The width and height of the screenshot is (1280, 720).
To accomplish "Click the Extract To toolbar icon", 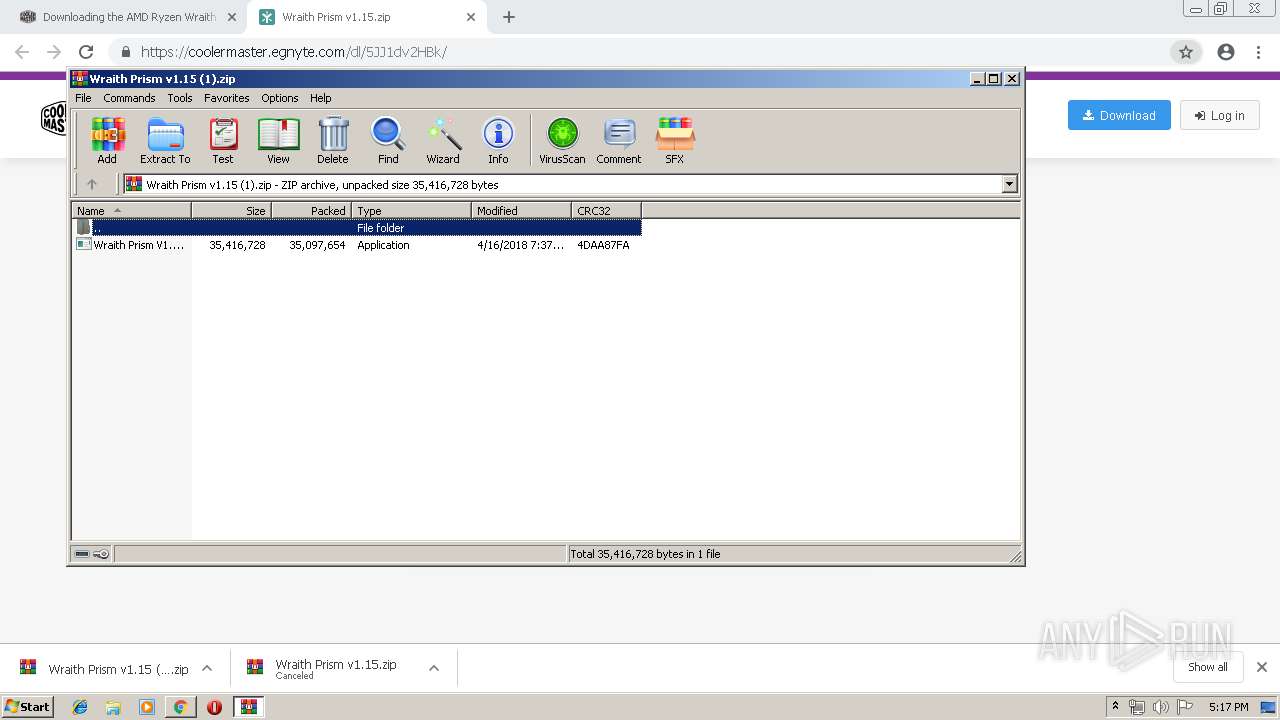I will tap(165, 140).
